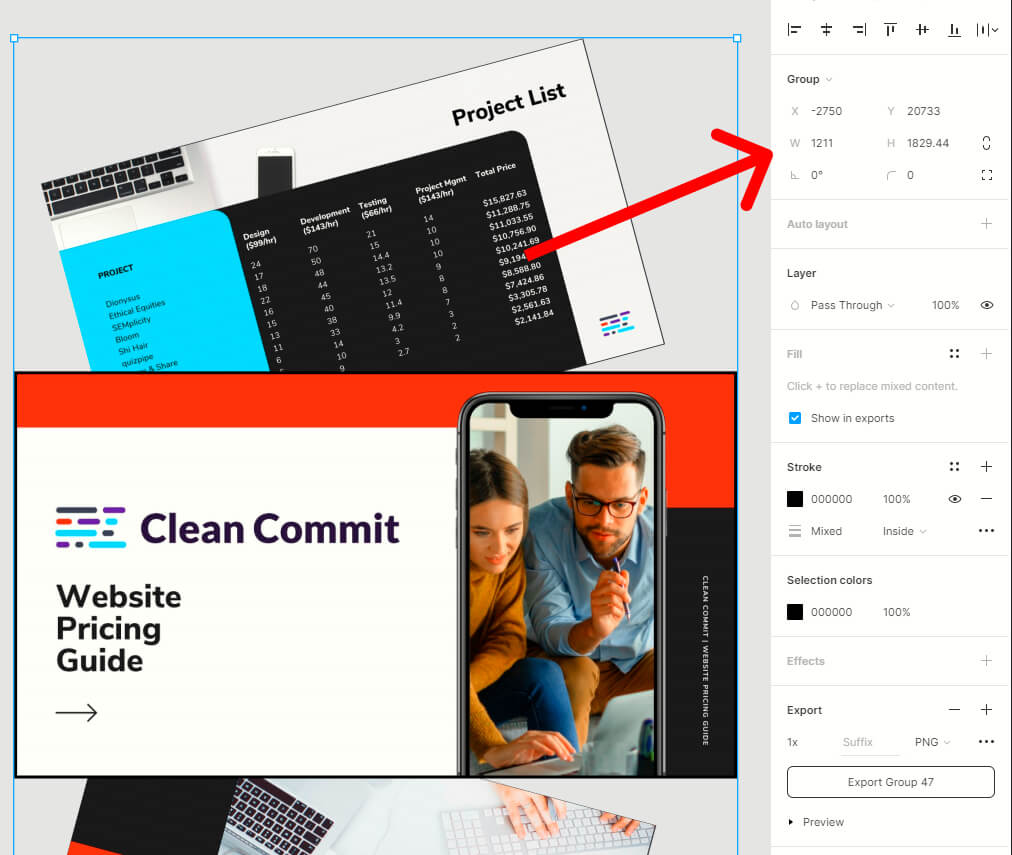This screenshot has height=855, width=1012.
Task: Open the stroke position Inside dropdown
Action: tap(904, 531)
